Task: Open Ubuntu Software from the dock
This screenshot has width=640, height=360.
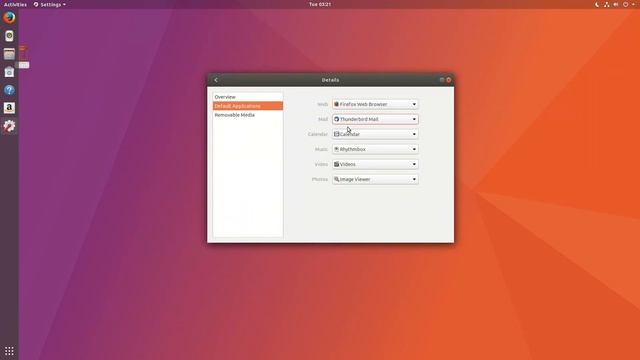Action: point(9,72)
